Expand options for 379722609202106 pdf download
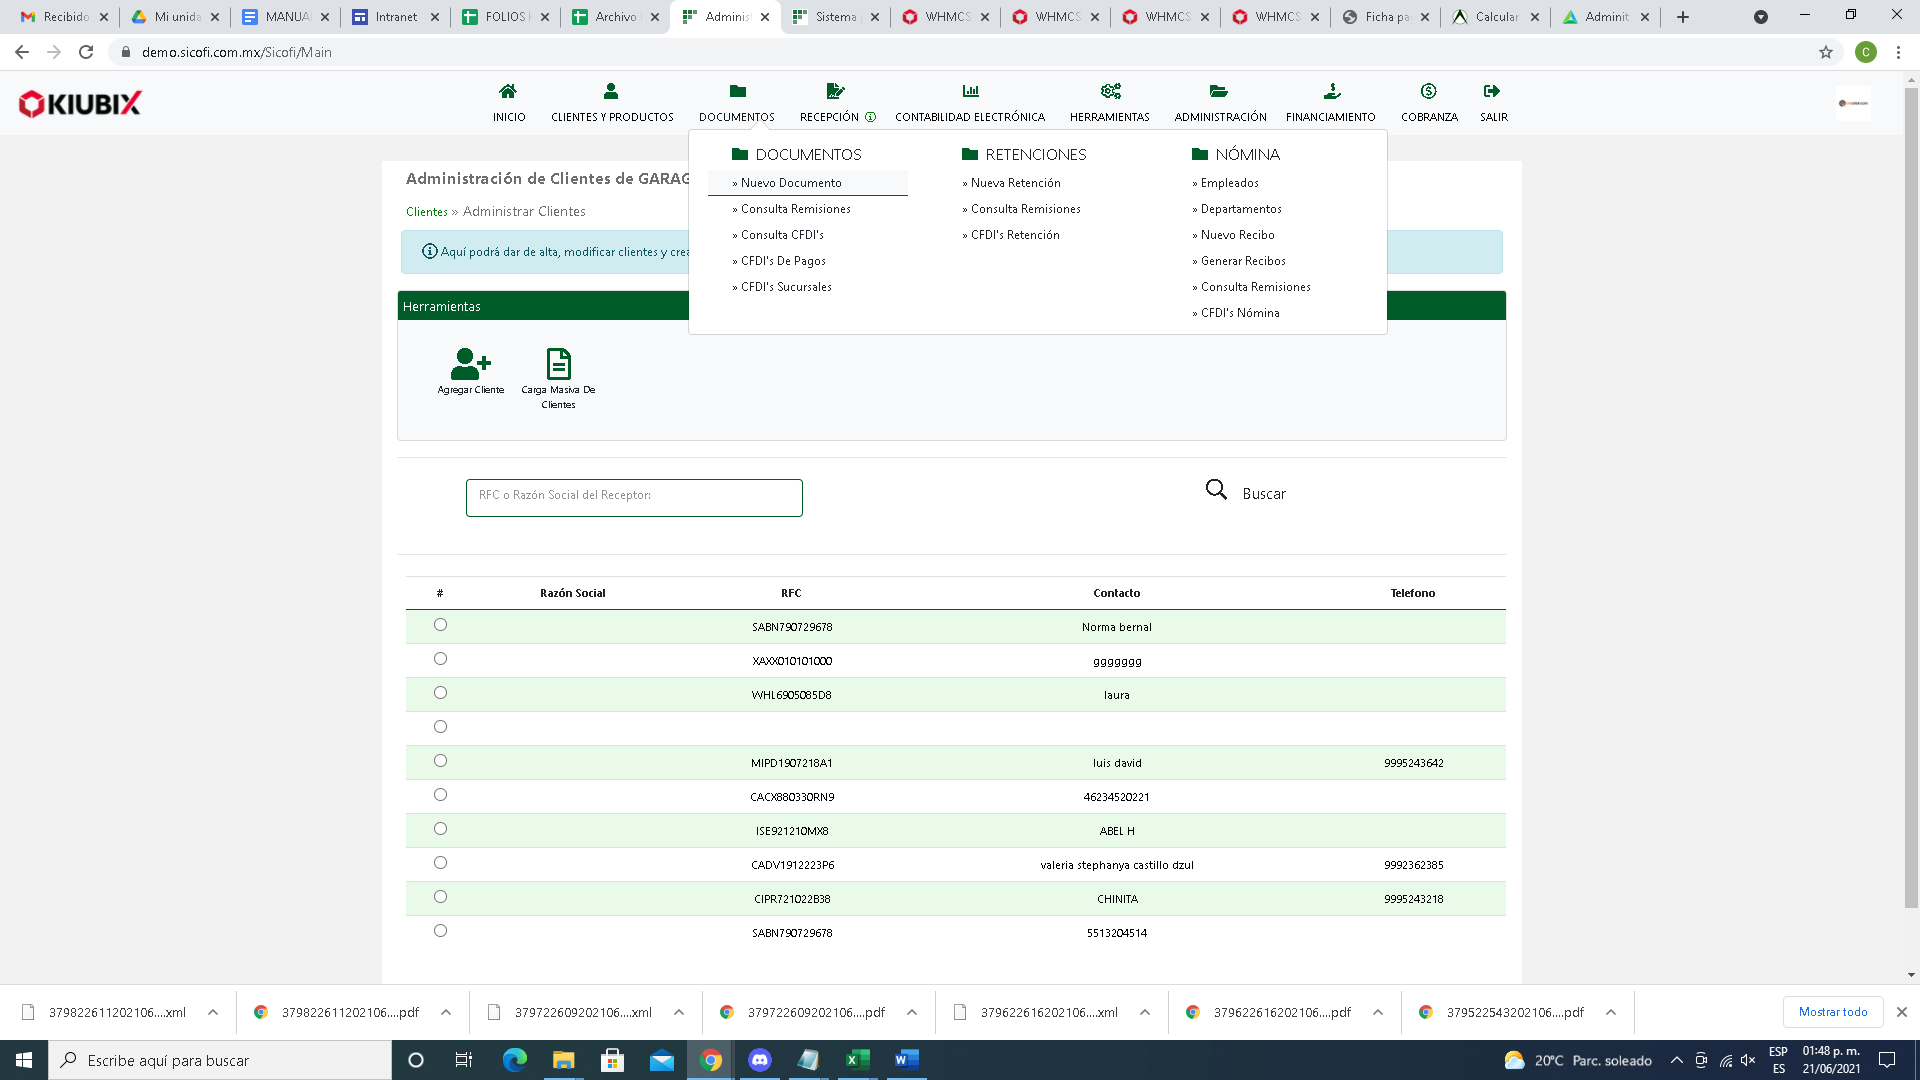 (x=912, y=1012)
